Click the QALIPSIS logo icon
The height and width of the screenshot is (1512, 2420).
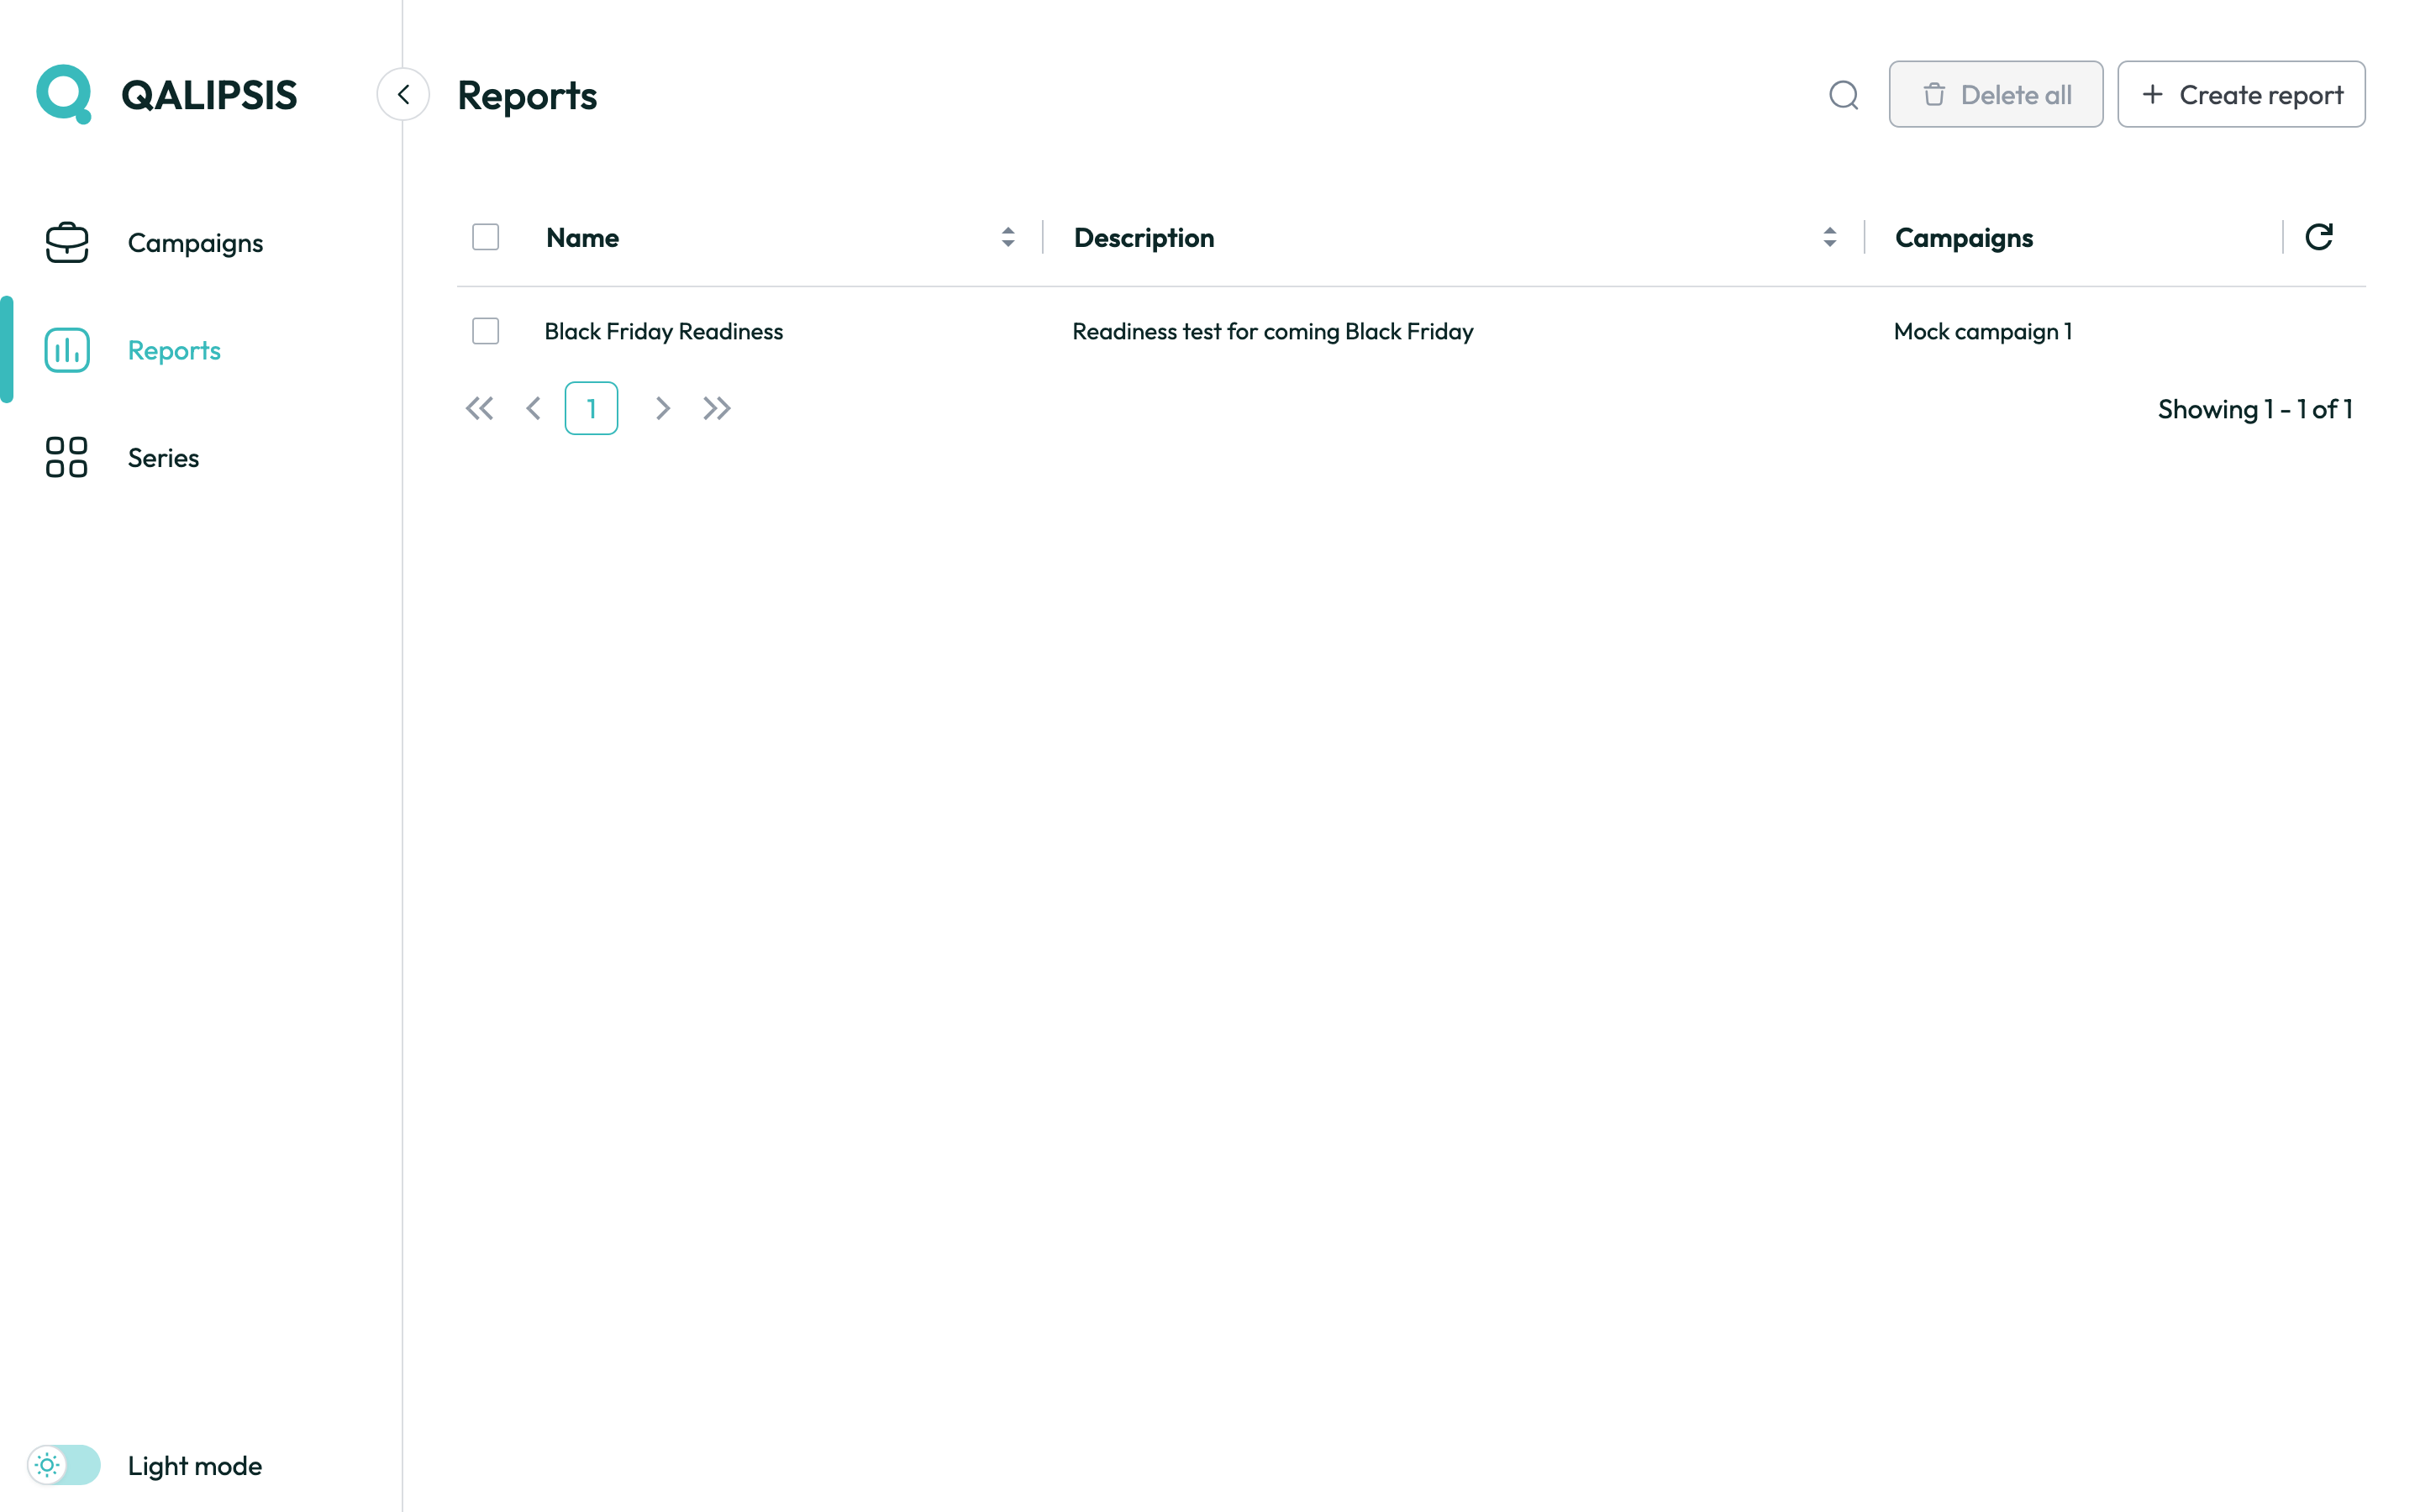tap(64, 94)
